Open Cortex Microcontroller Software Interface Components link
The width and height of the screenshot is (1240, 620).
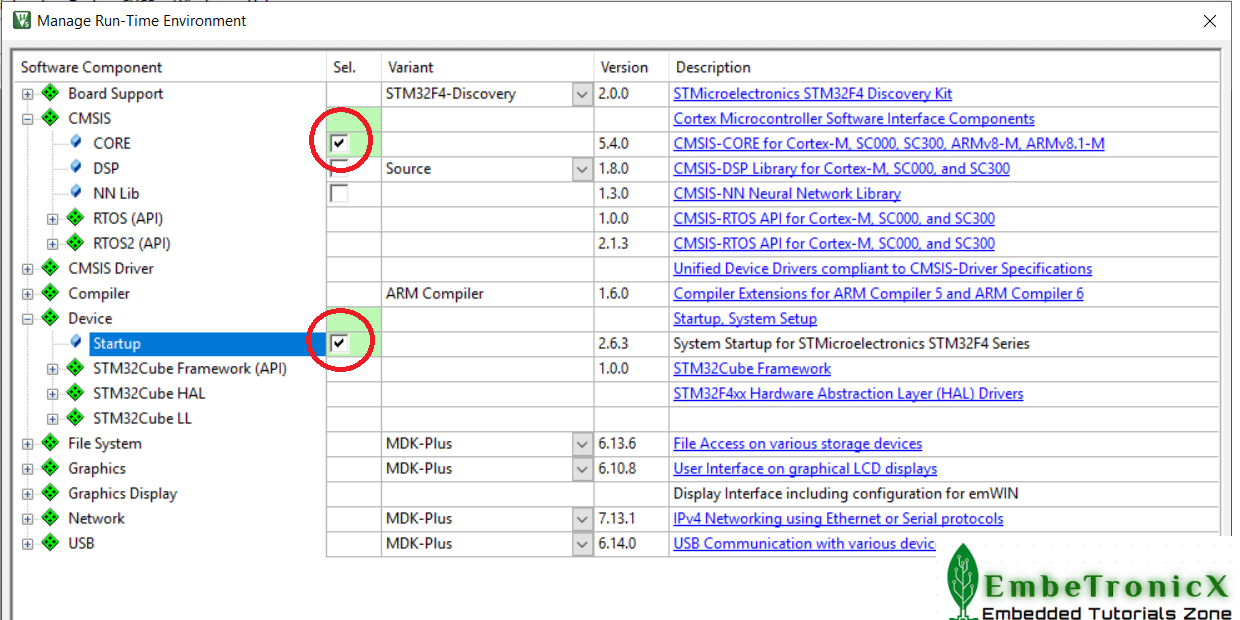point(854,118)
